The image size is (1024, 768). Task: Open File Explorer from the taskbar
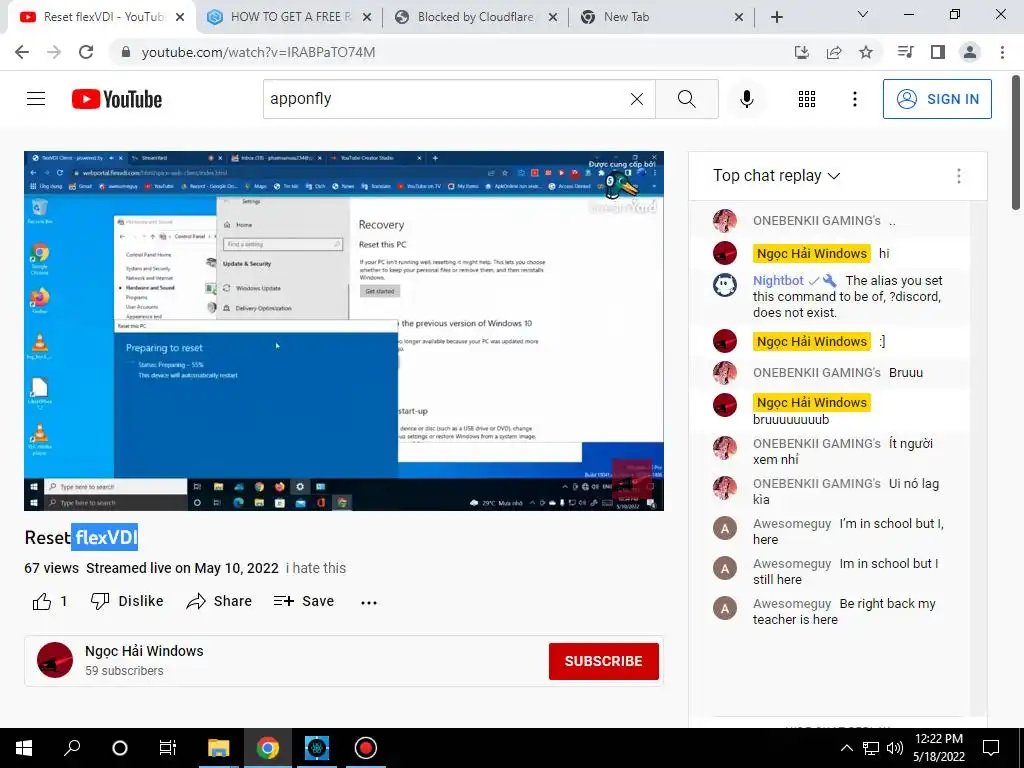[x=219, y=748]
